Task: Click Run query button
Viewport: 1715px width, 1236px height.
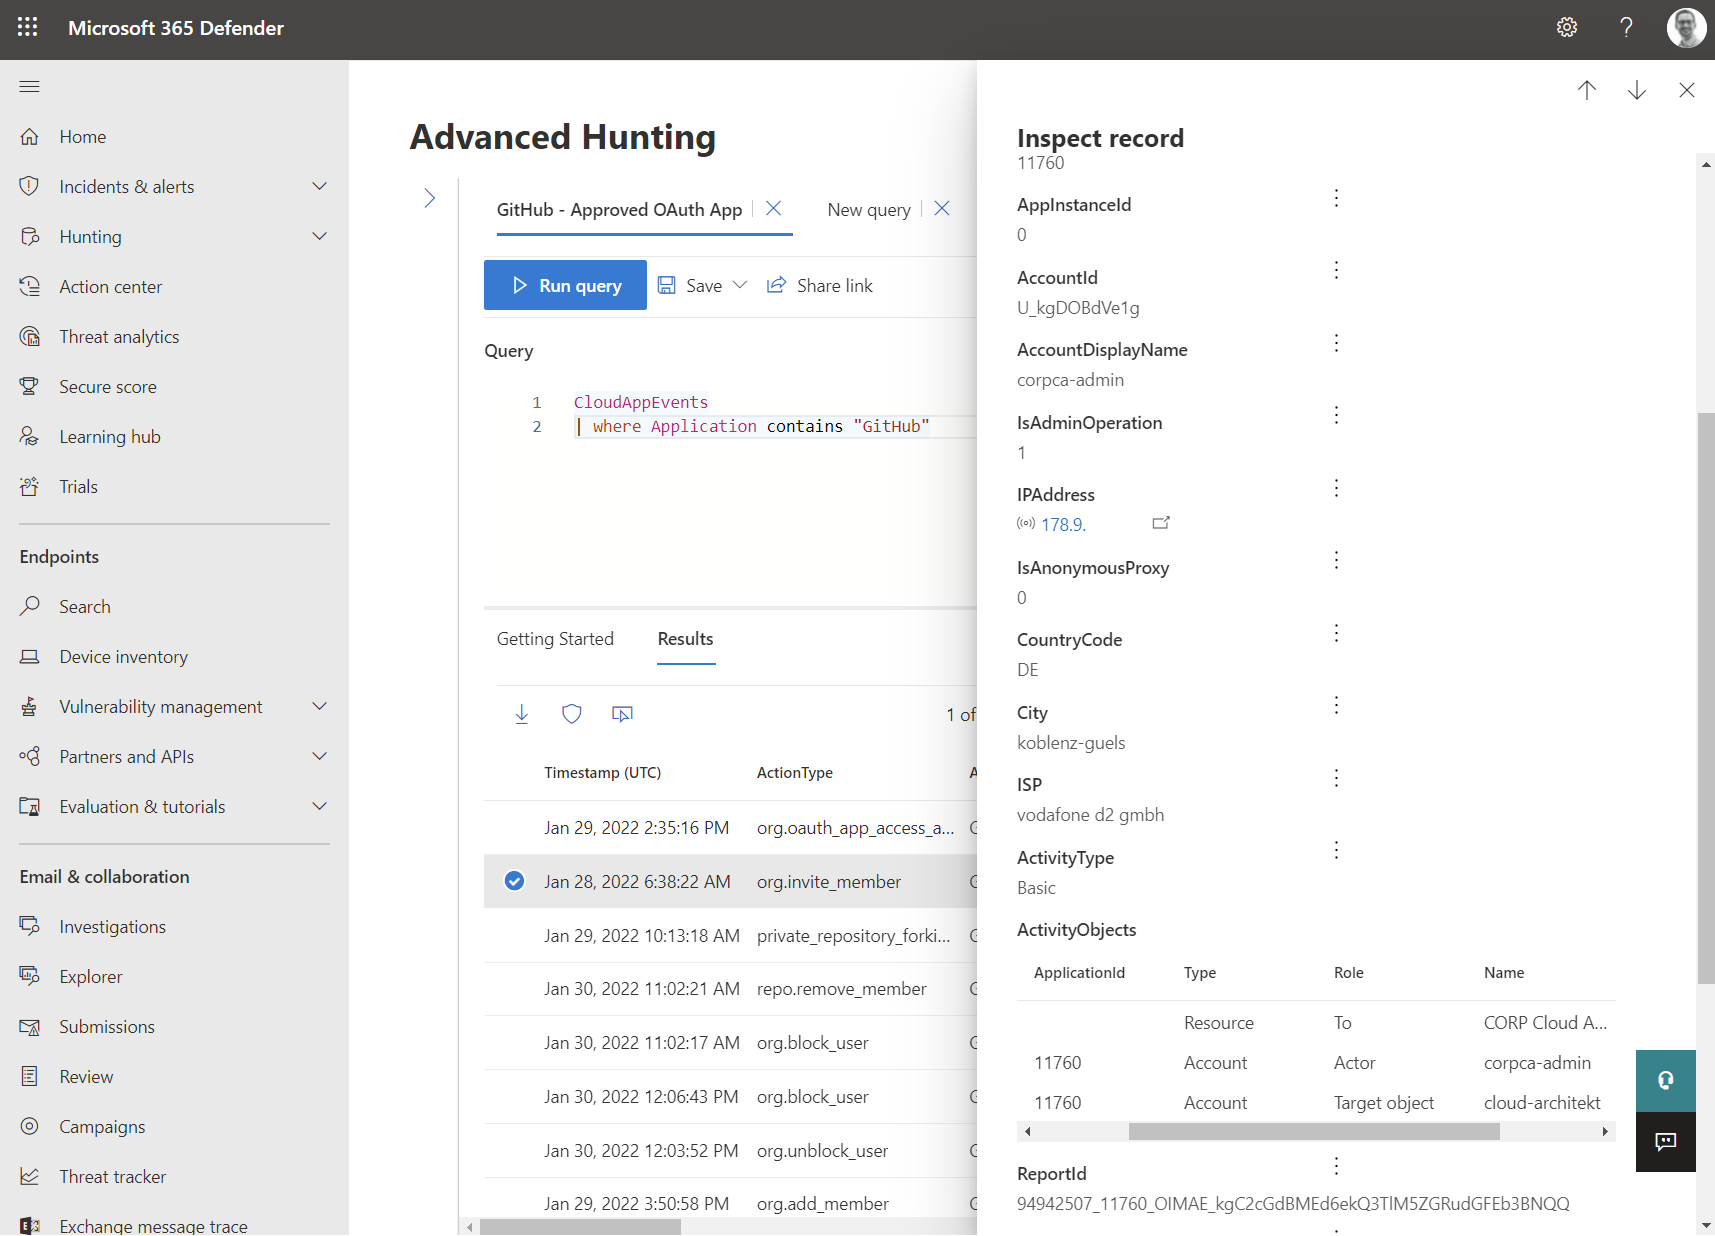Action: [x=565, y=285]
